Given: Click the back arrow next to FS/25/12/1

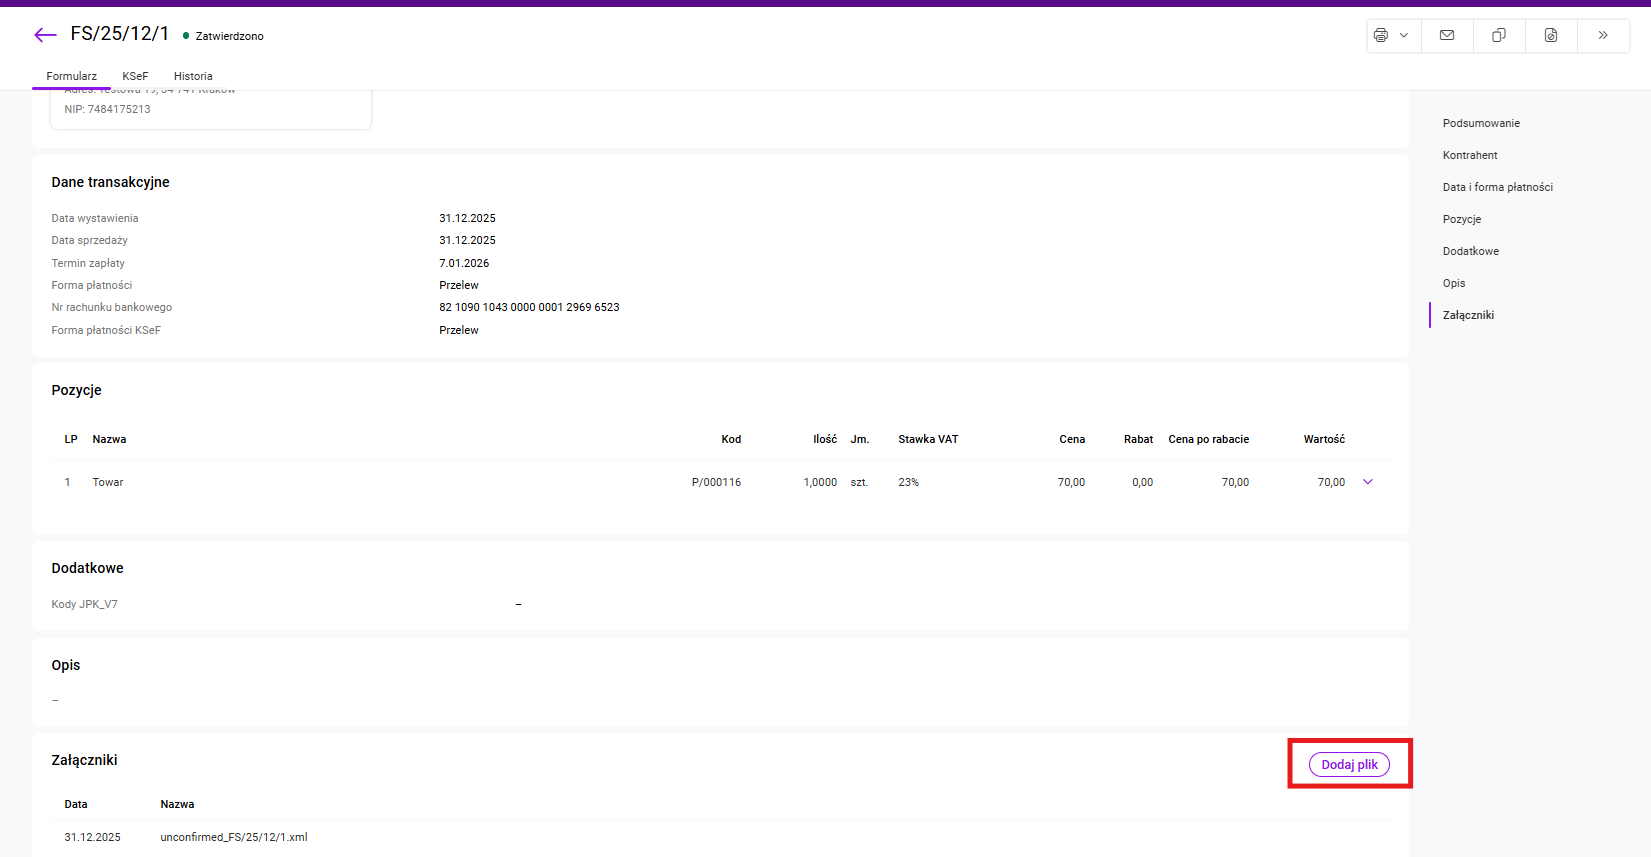Looking at the screenshot, I should pyautogui.click(x=45, y=35).
